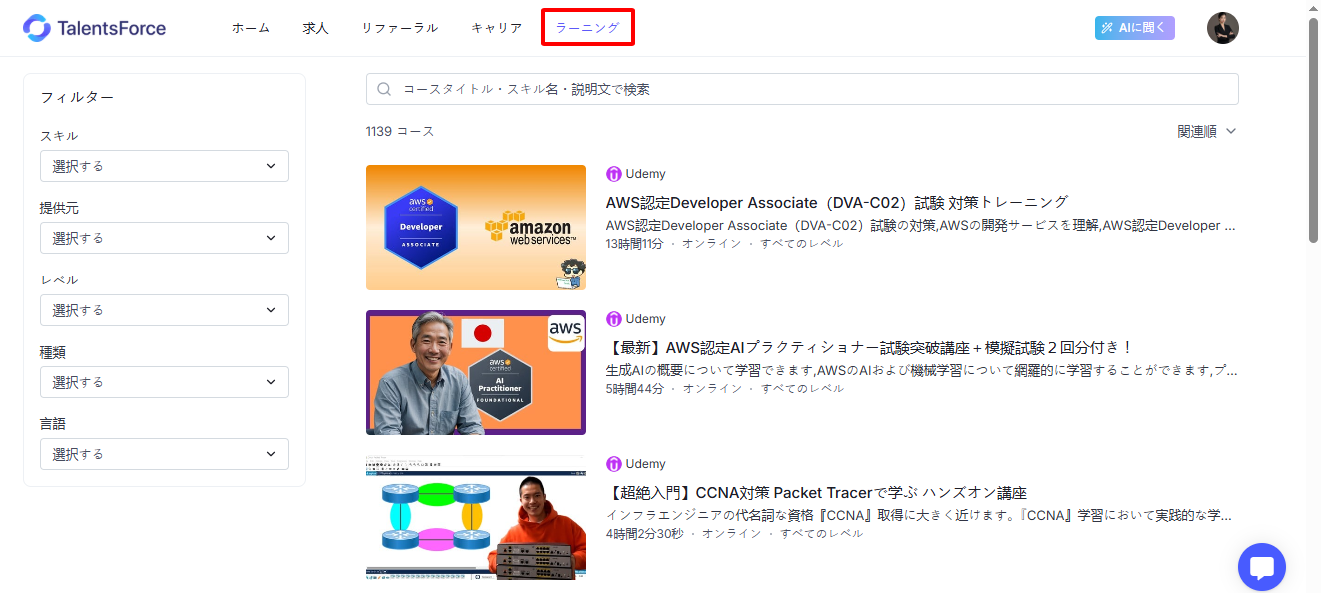This screenshot has width=1321, height=593.
Task: Open CCNA対策 Packet Tracer course title
Action: tap(817, 493)
